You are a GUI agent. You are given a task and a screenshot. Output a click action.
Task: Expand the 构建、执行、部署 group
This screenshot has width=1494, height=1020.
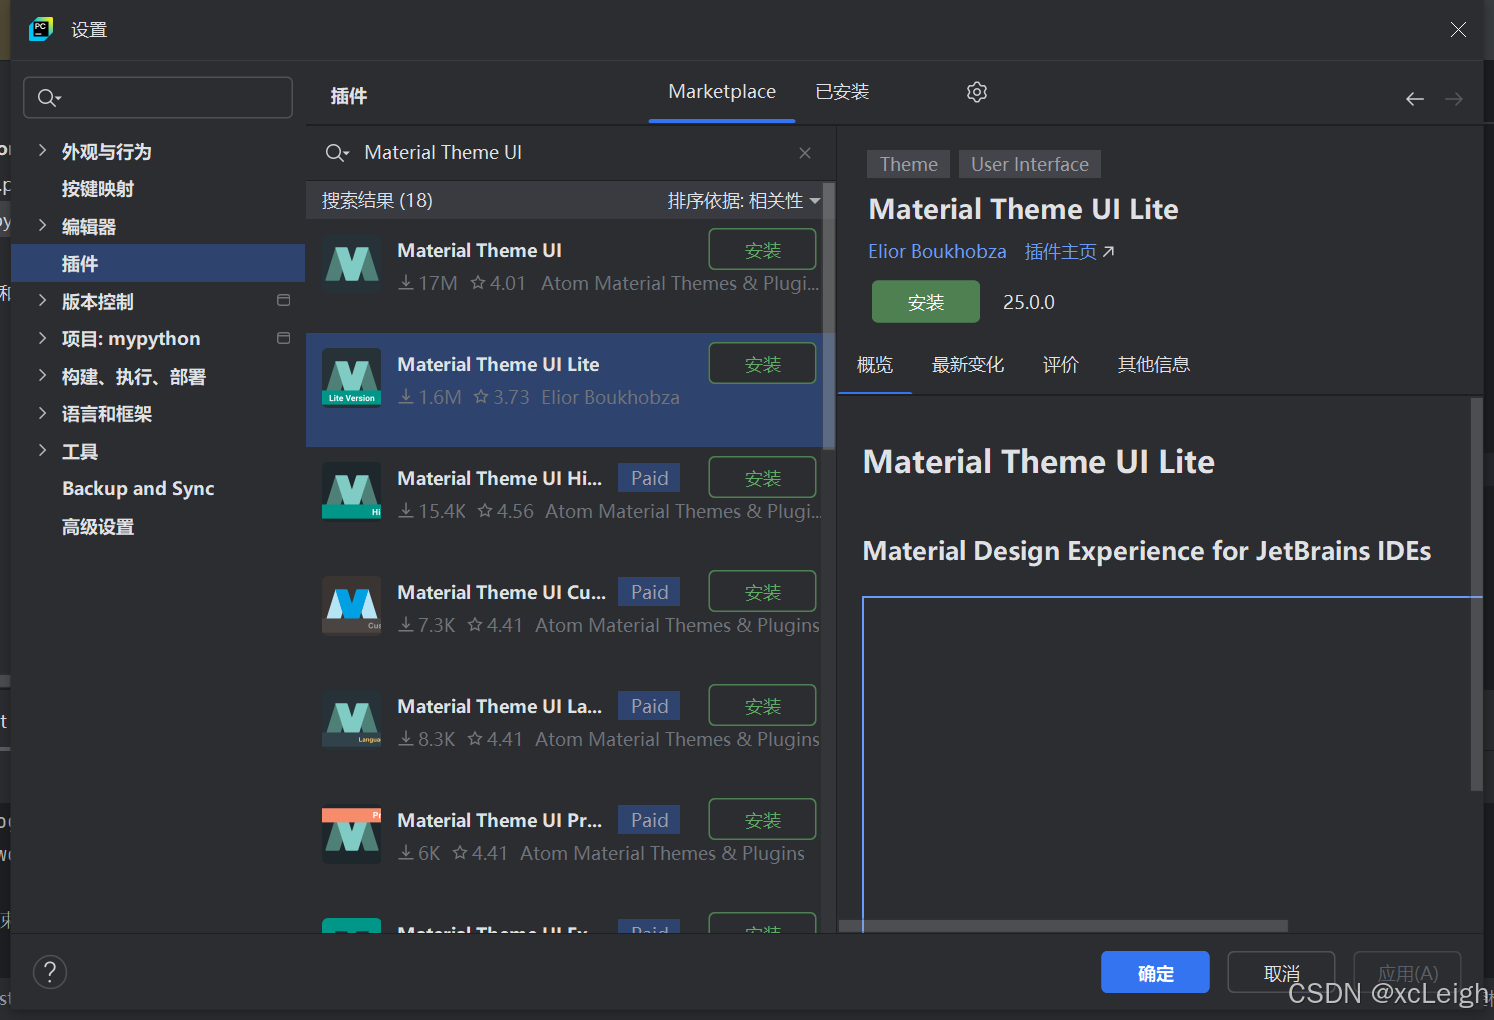[x=42, y=375]
